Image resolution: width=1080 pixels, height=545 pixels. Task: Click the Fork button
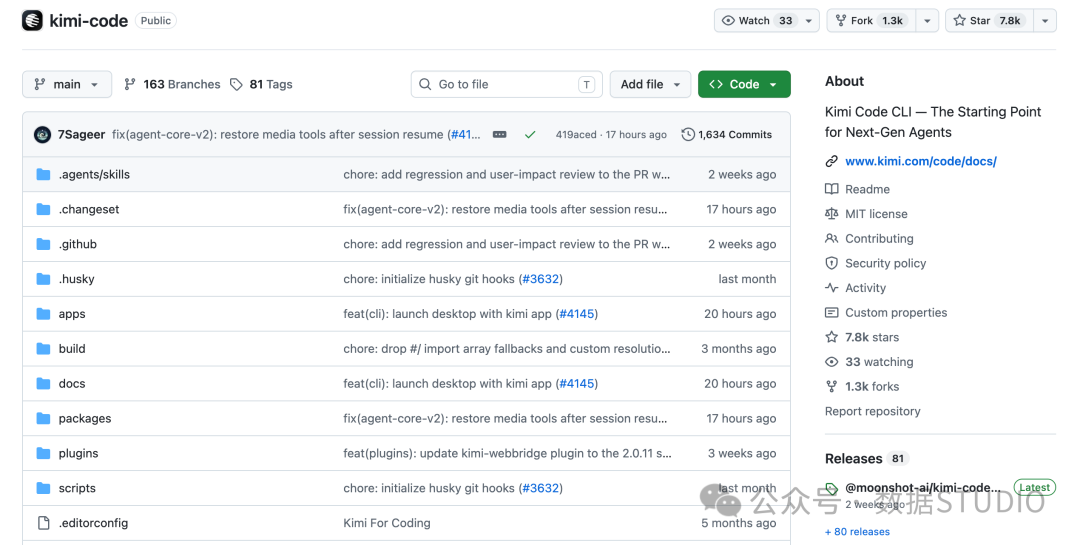pyautogui.click(x=871, y=21)
